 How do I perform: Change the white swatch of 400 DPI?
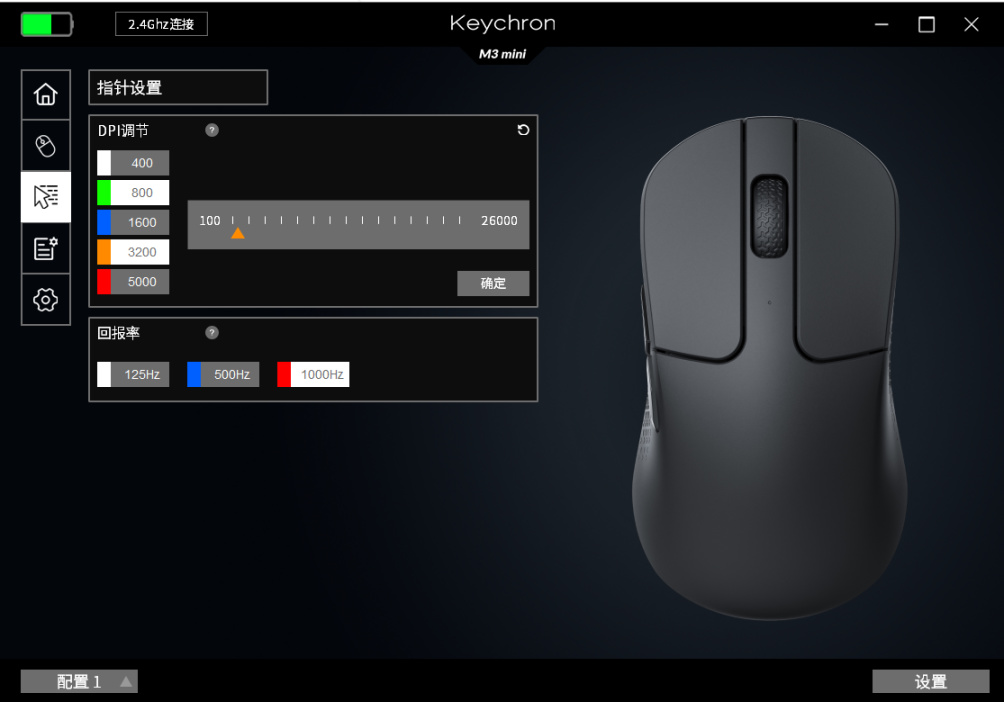pyautogui.click(x=104, y=163)
